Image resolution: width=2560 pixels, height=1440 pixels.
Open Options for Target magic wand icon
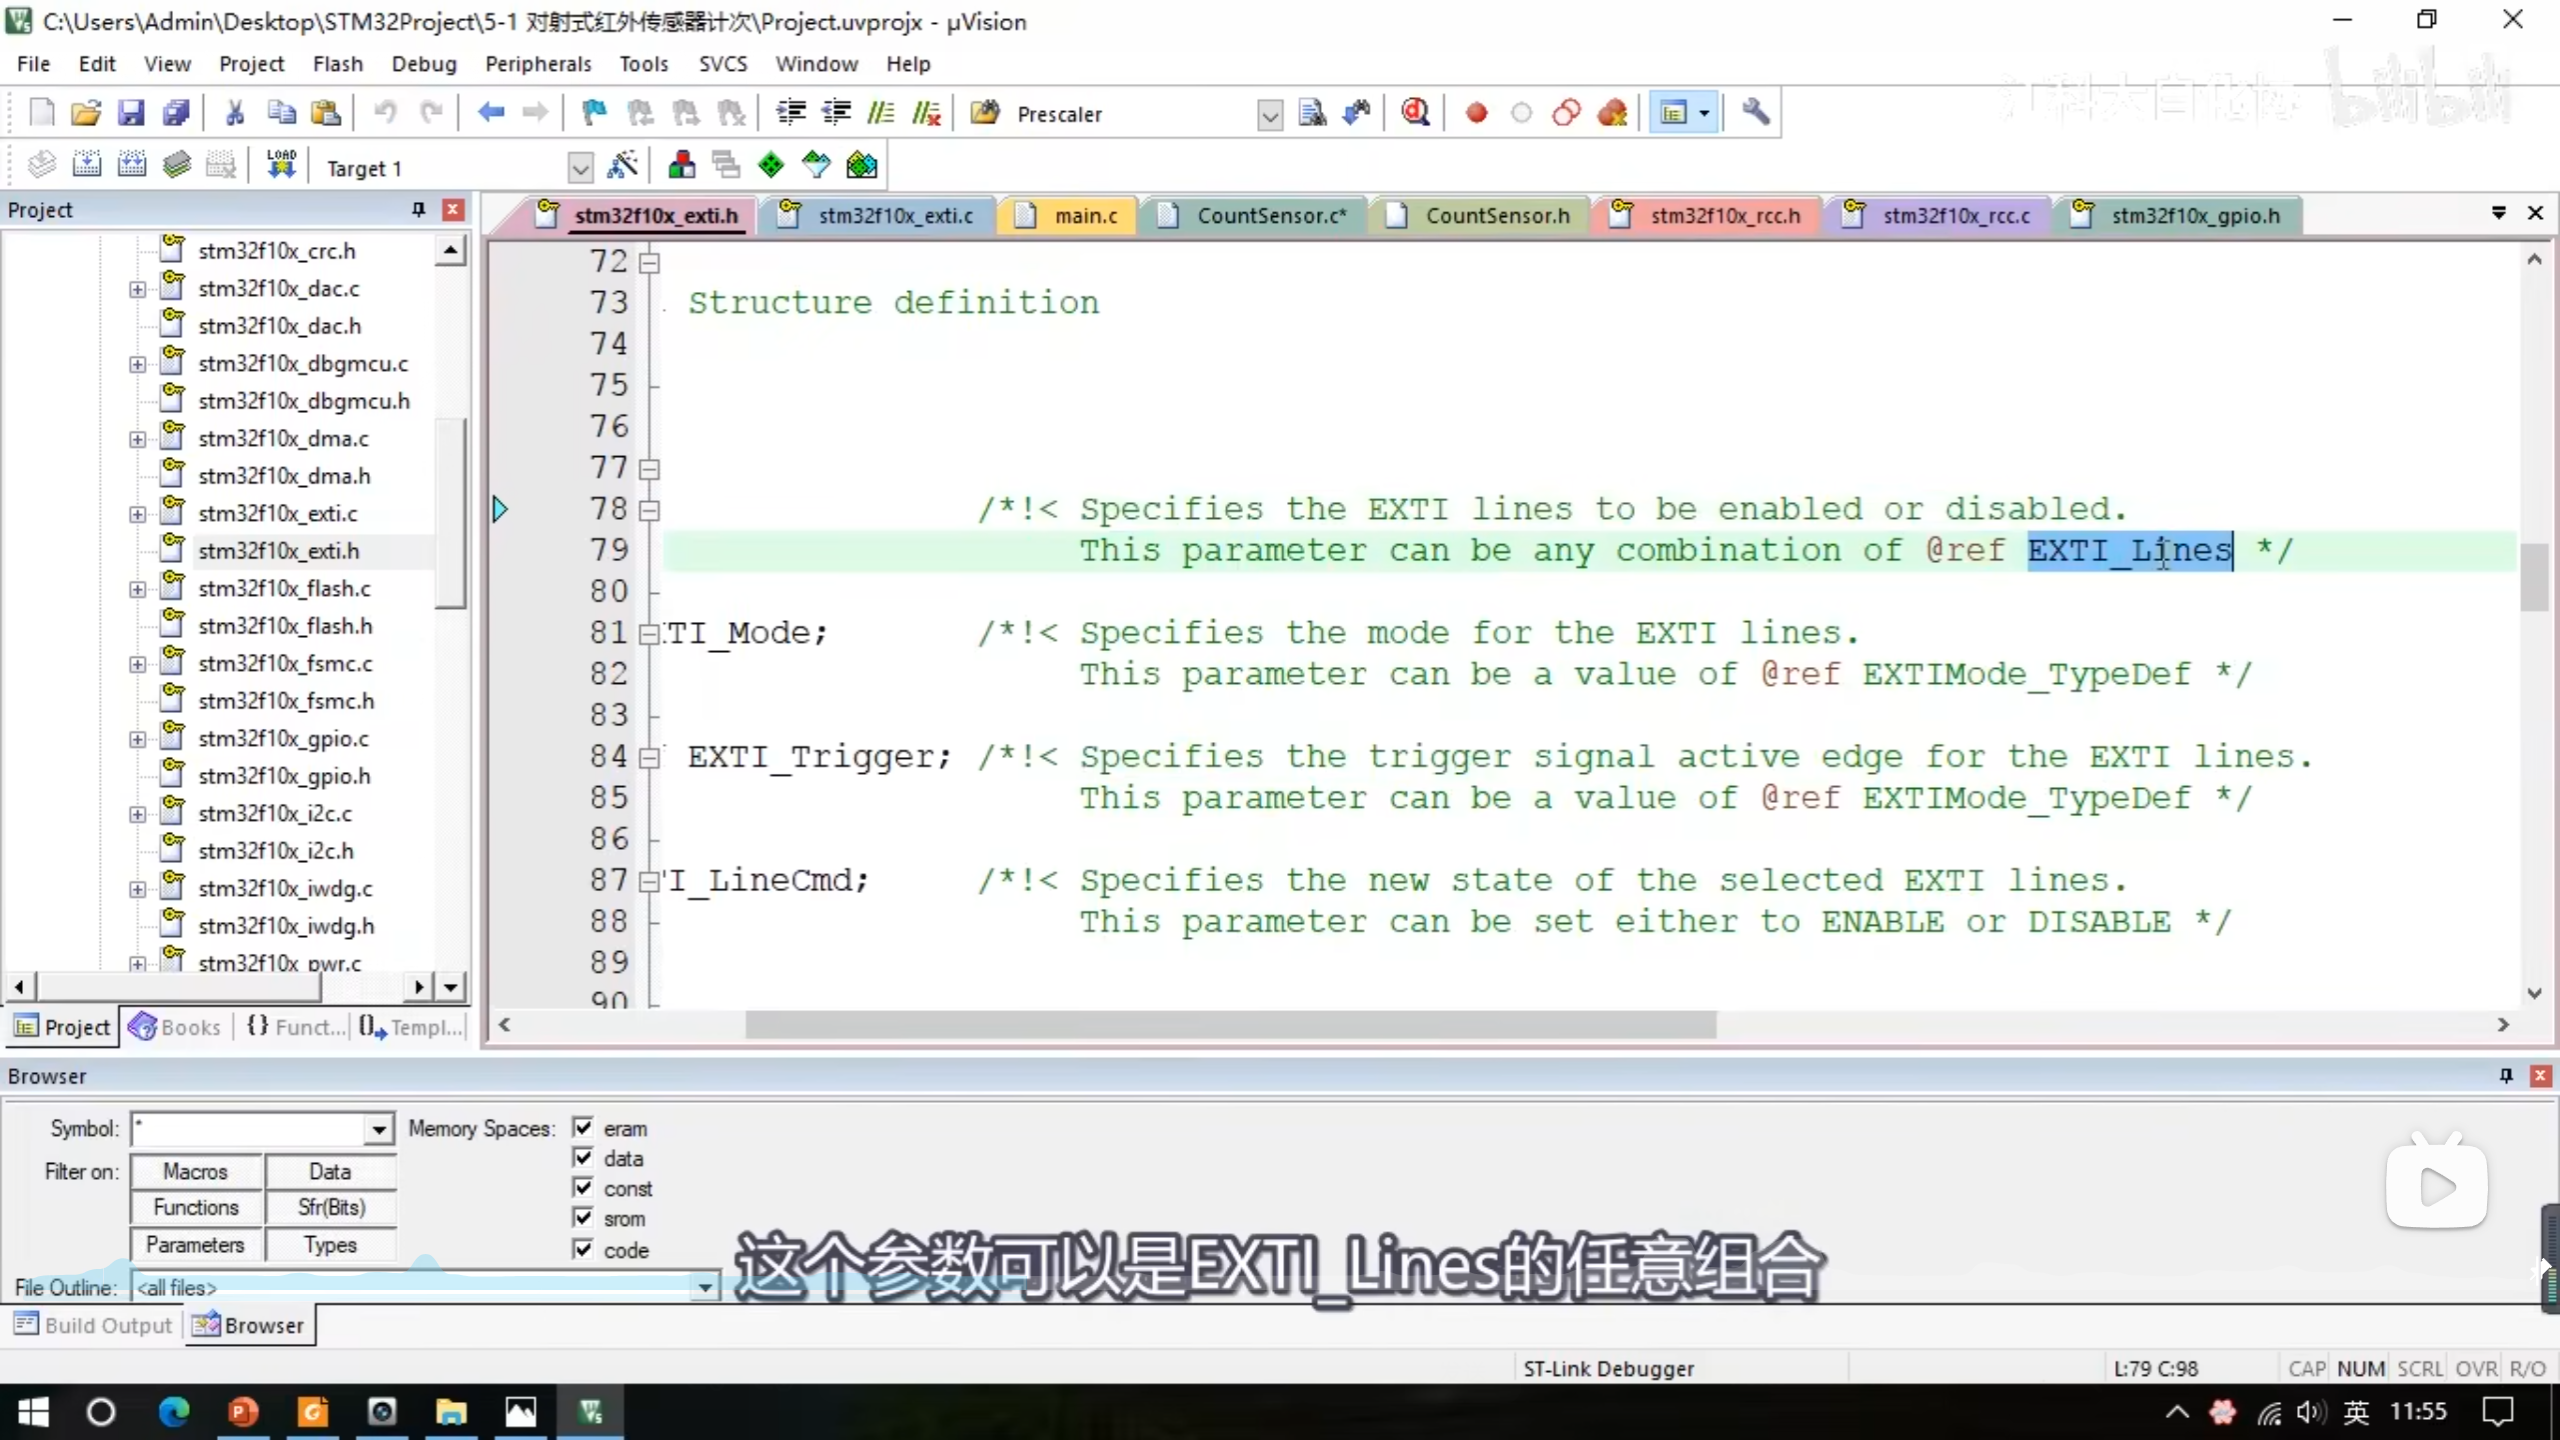tap(622, 166)
